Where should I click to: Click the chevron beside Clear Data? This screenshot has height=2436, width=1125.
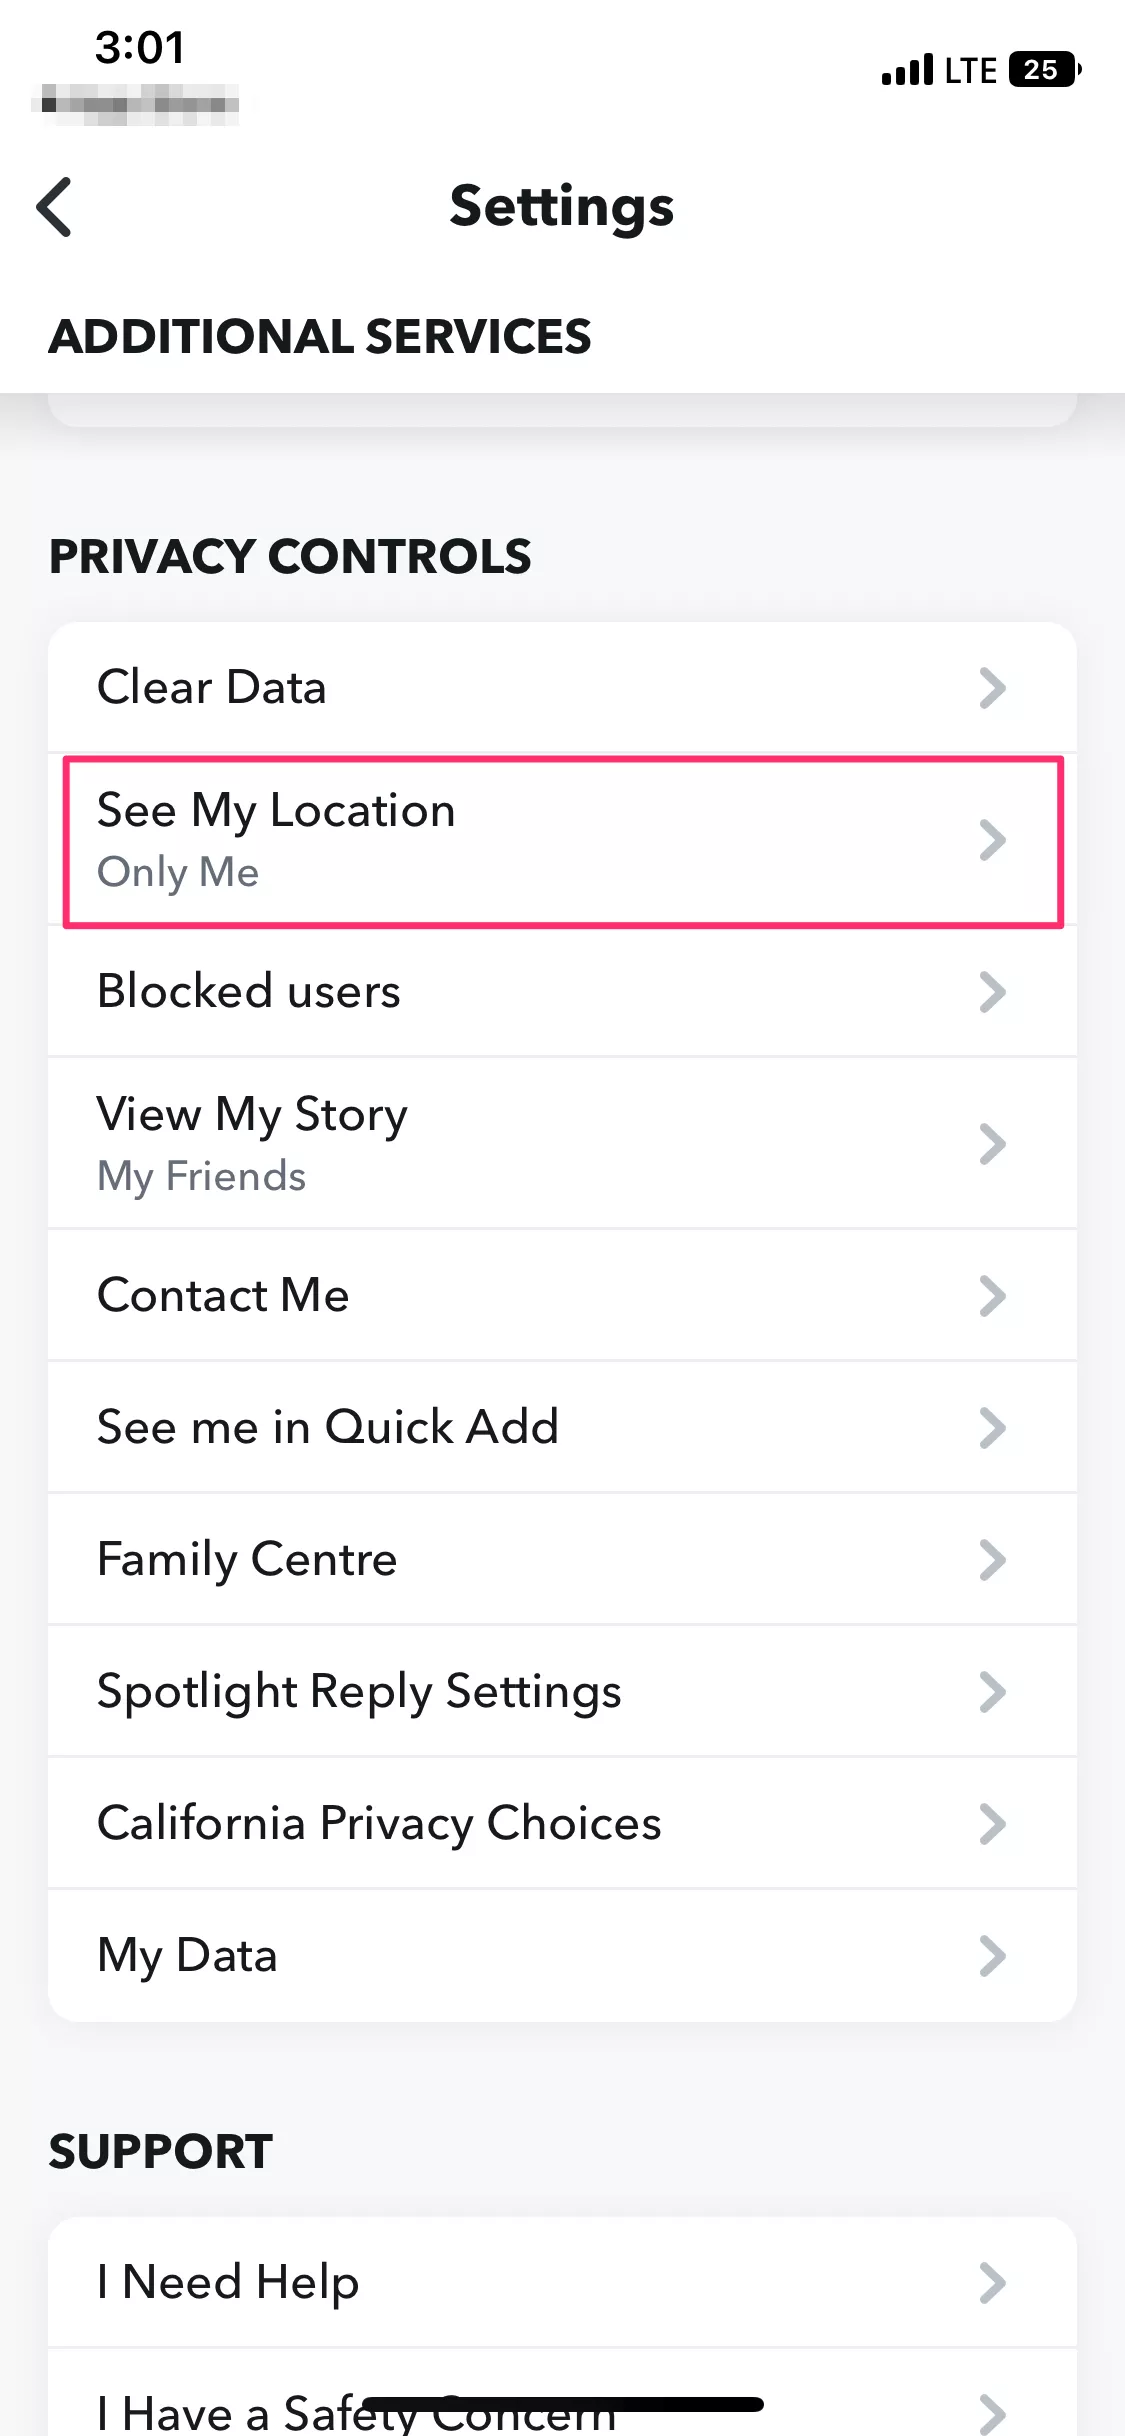(992, 688)
